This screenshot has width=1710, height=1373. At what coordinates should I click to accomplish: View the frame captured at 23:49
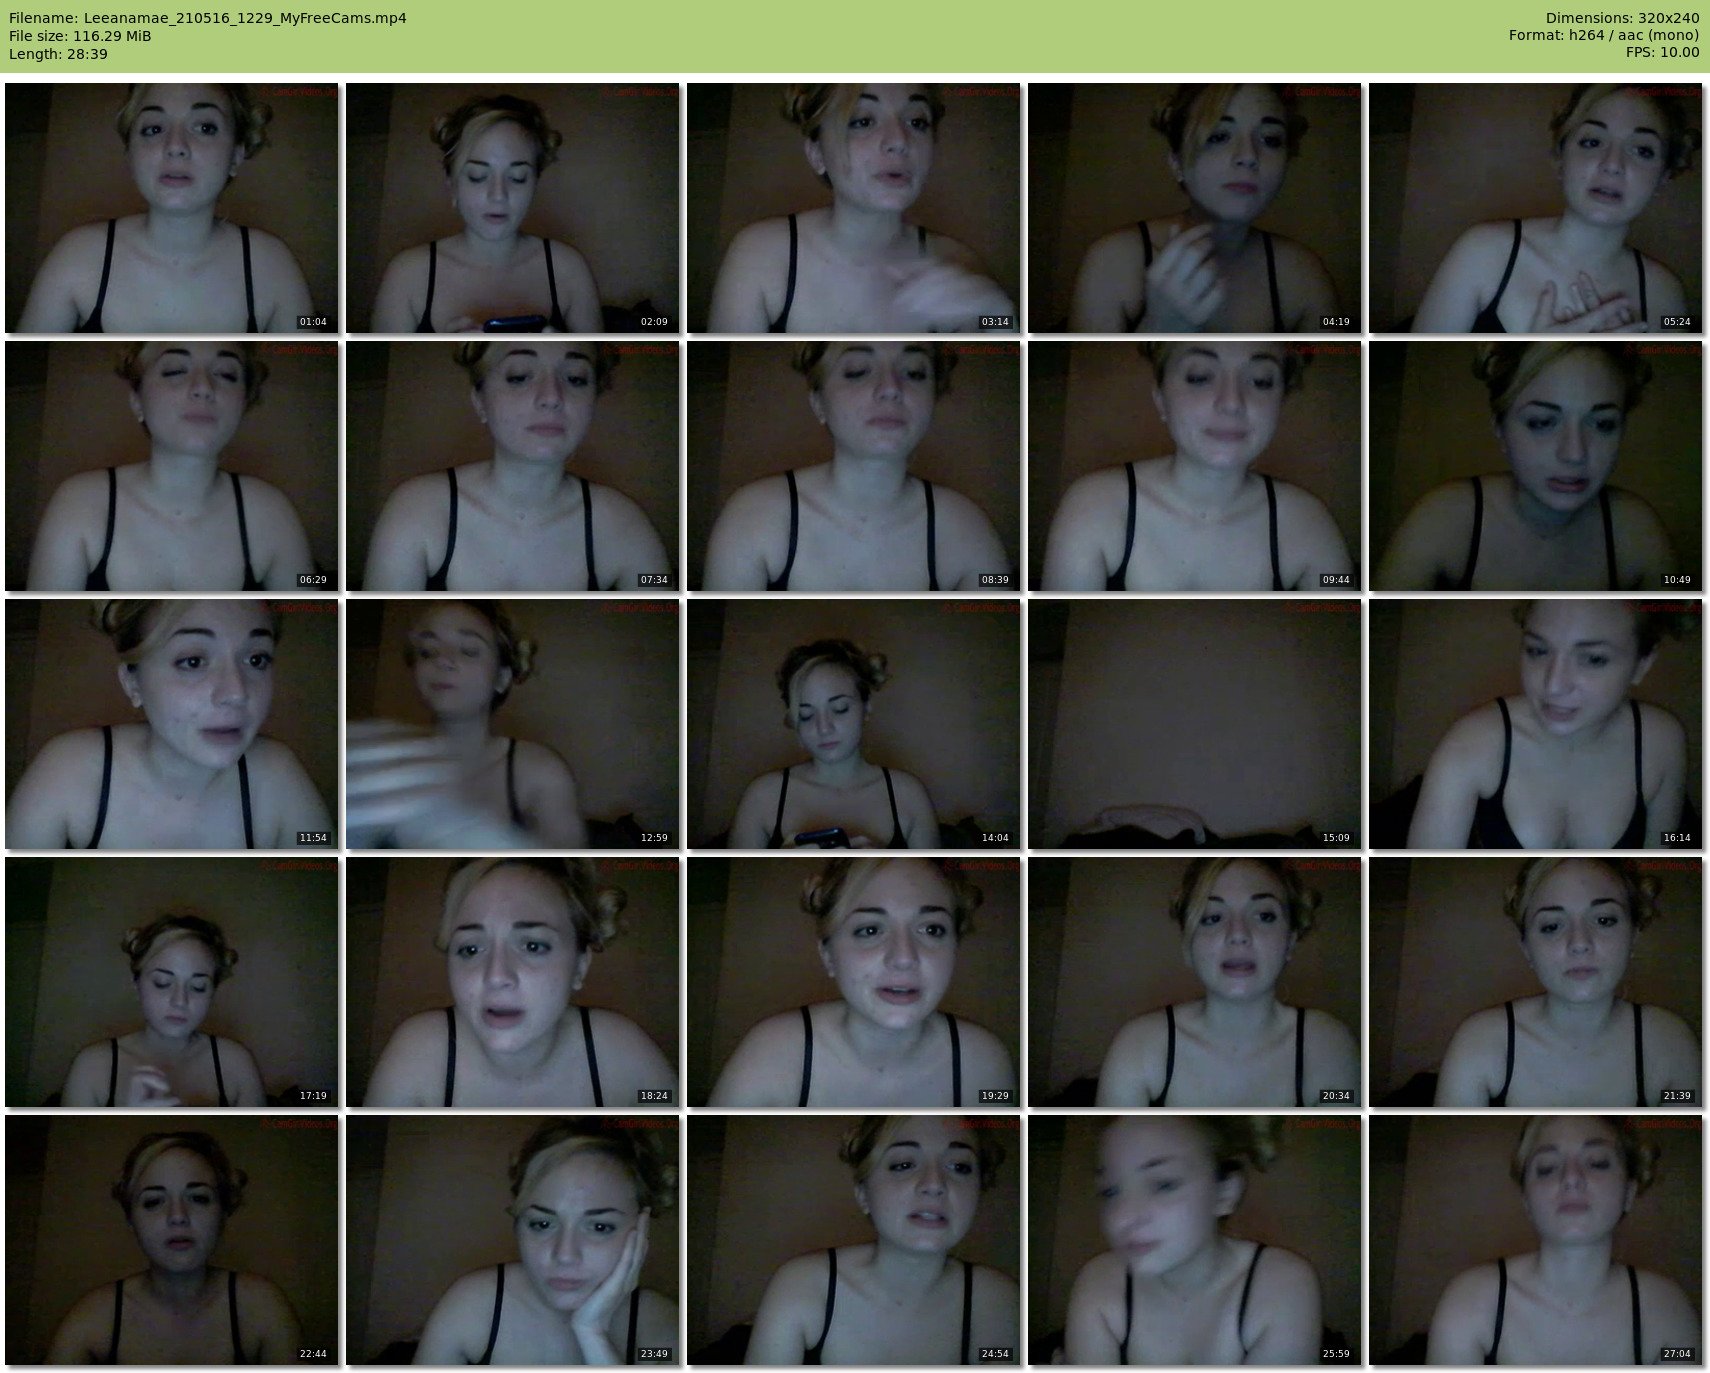pos(513,1240)
